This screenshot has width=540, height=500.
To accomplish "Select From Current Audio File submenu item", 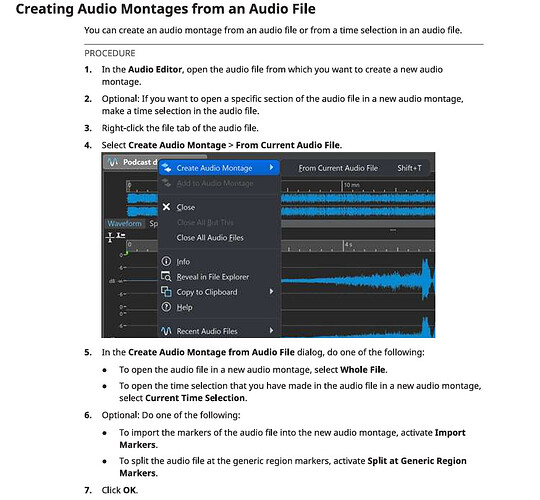I will [x=355, y=168].
